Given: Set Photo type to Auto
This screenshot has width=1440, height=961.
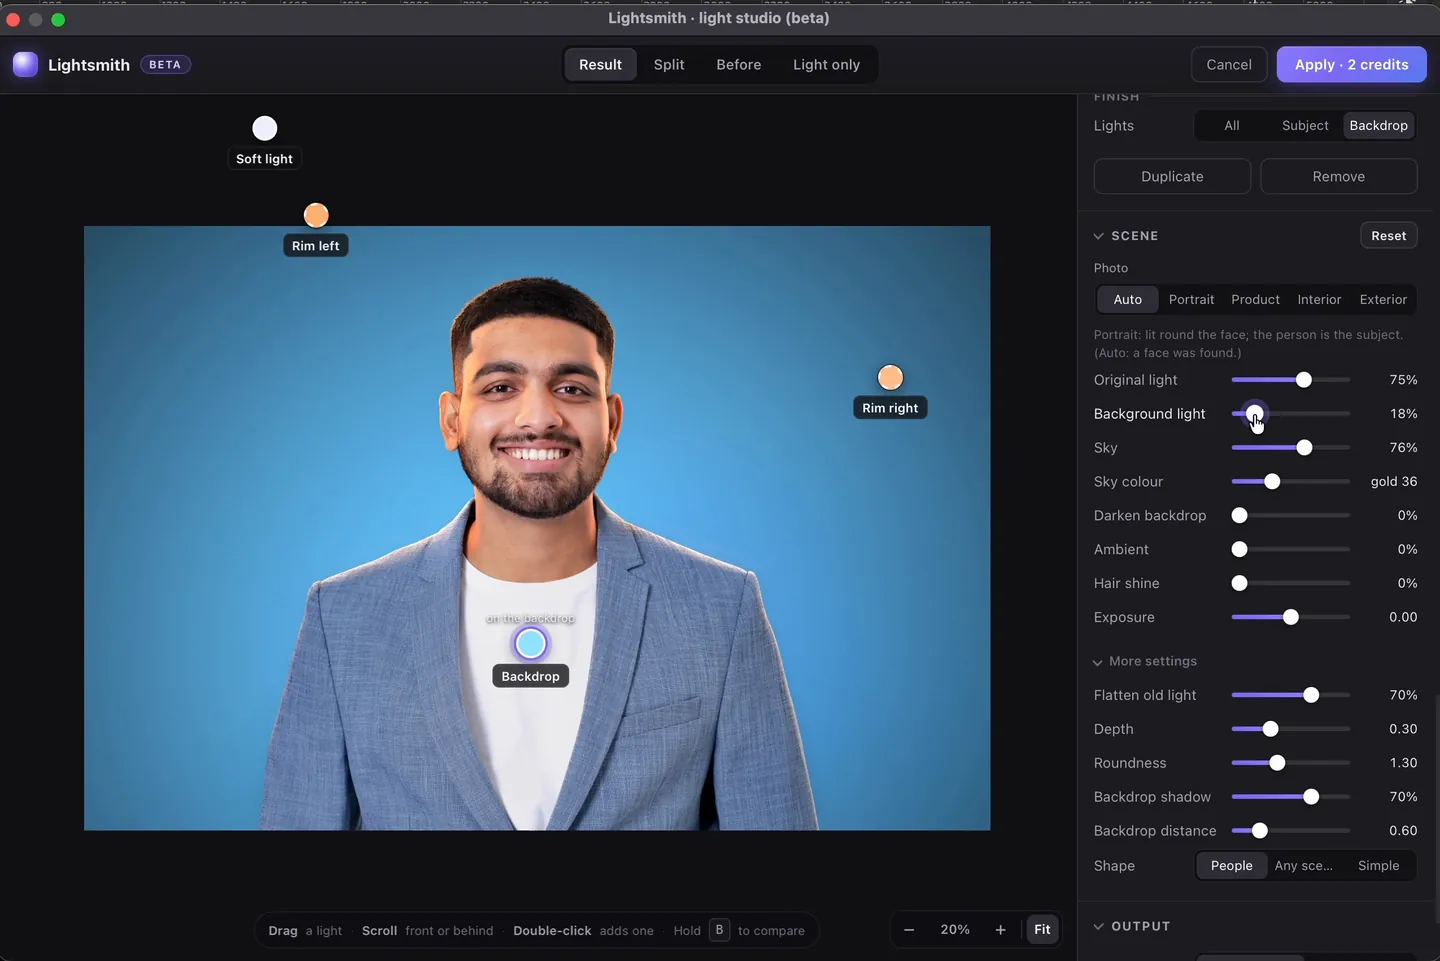Looking at the screenshot, I should [x=1127, y=300].
